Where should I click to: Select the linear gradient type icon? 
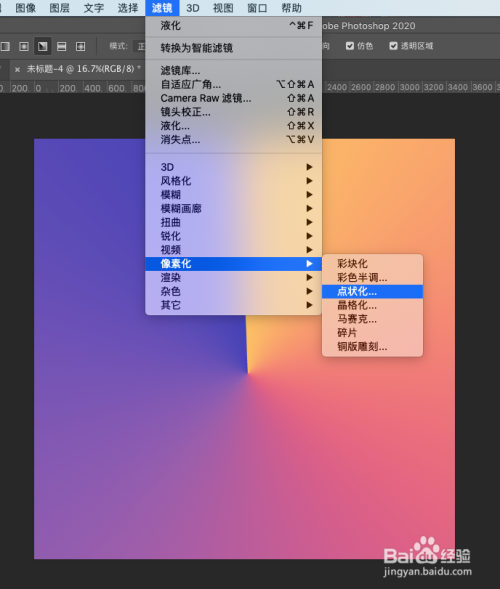[5, 46]
